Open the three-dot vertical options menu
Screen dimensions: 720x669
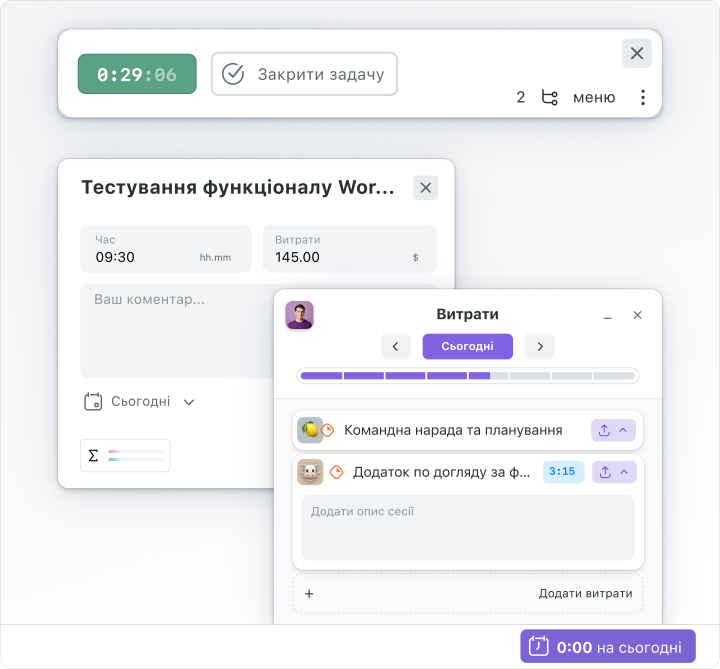pos(643,97)
